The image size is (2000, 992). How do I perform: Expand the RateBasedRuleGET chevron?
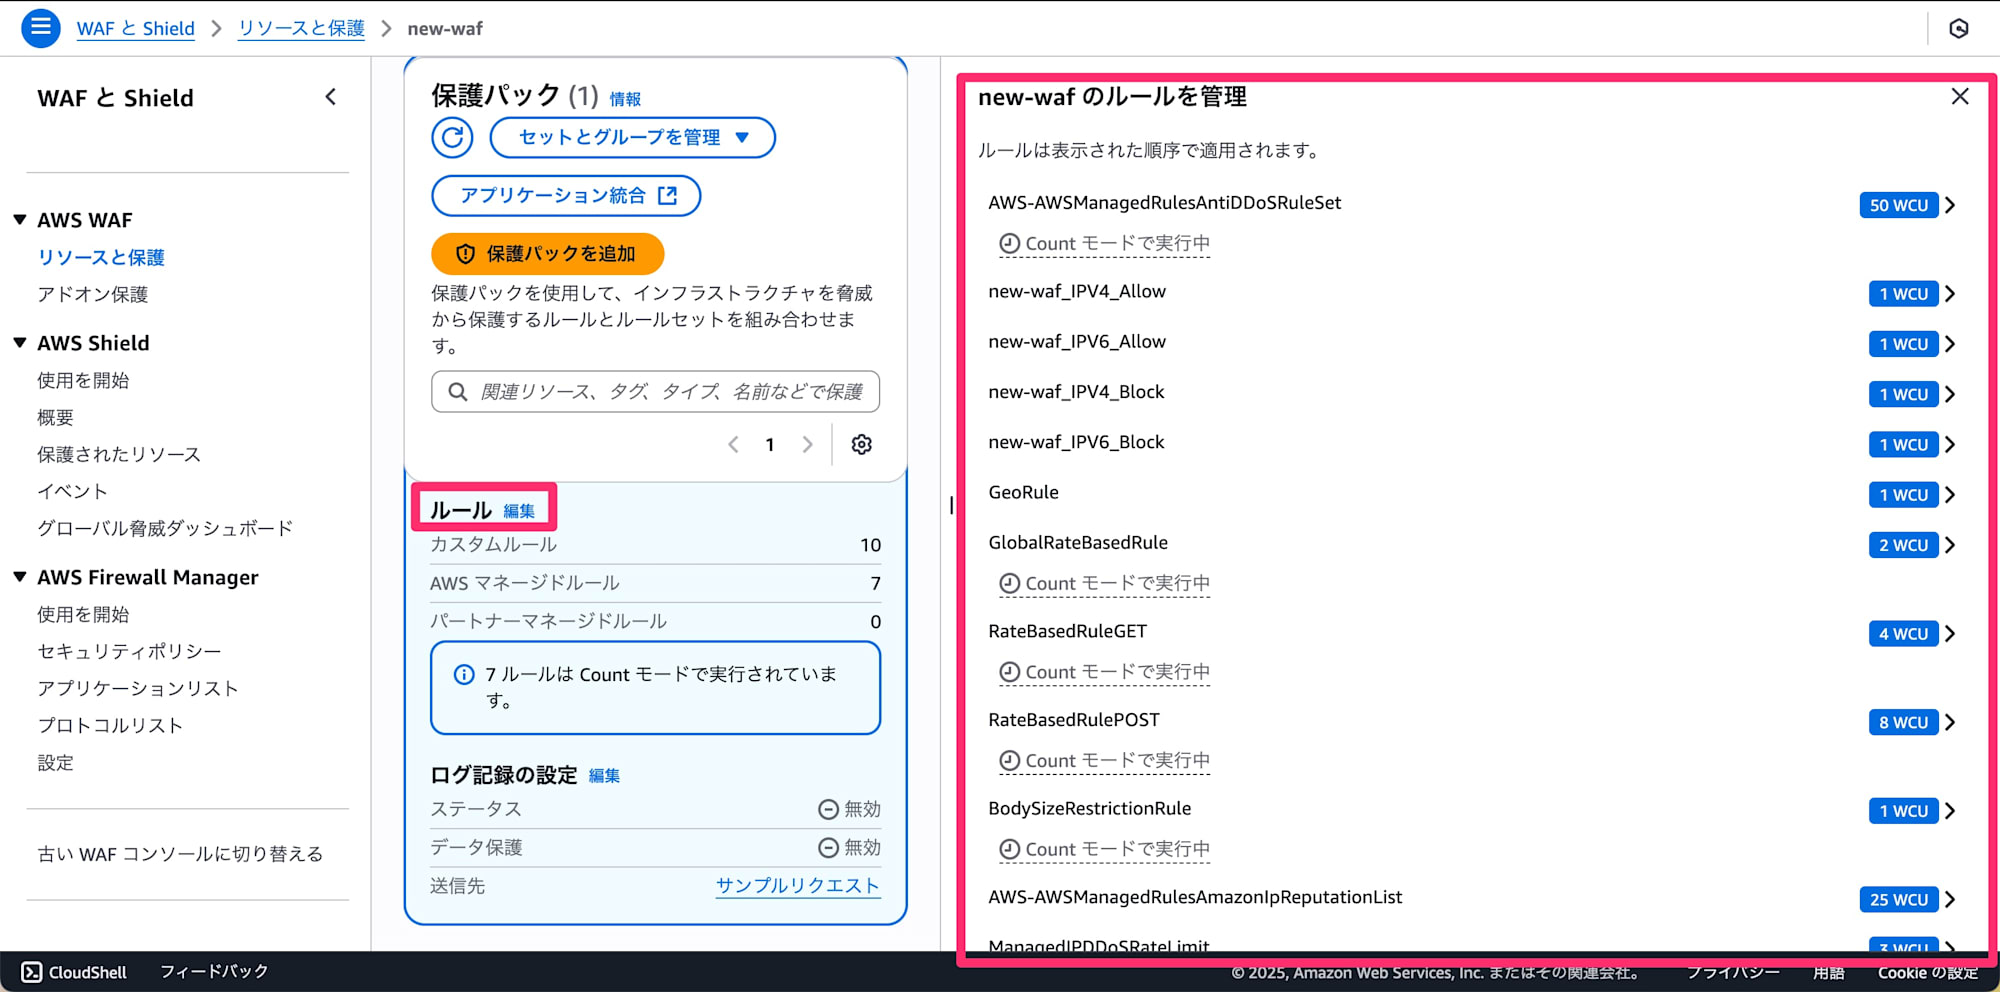point(1950,634)
